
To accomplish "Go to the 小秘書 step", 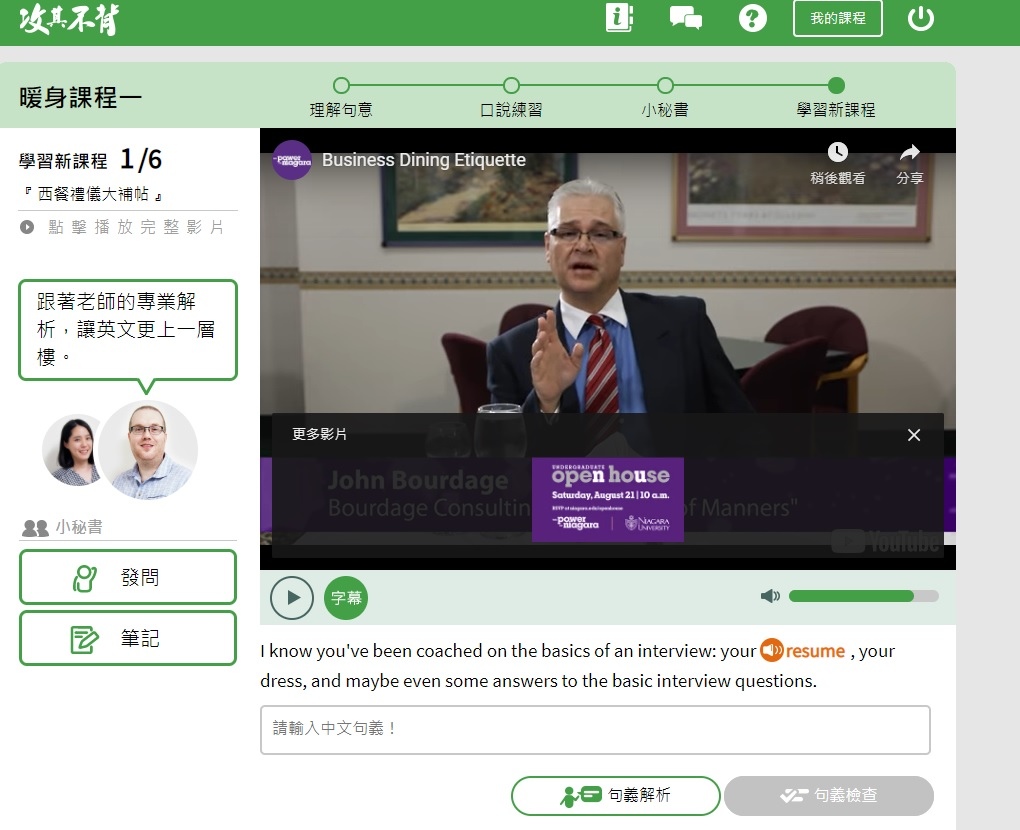I will pyautogui.click(x=665, y=98).
